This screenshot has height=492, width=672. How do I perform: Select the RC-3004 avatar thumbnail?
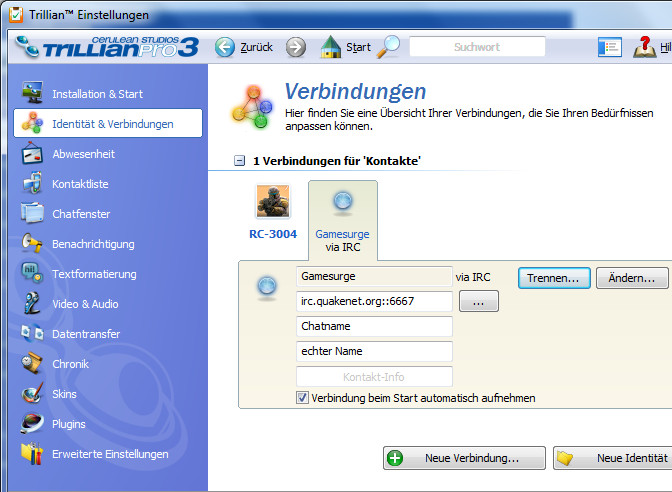coord(273,201)
